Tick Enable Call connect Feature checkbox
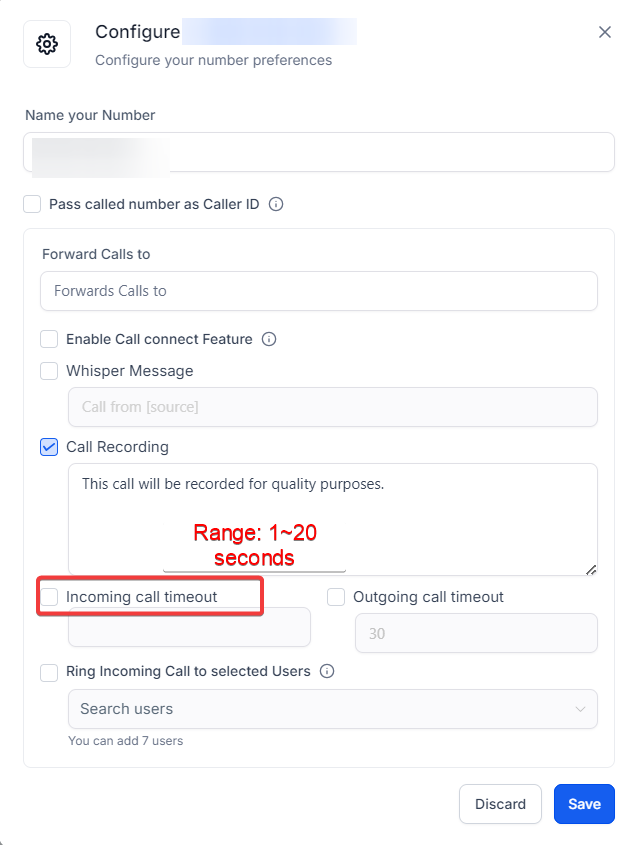This screenshot has width=628, height=845. [x=49, y=339]
